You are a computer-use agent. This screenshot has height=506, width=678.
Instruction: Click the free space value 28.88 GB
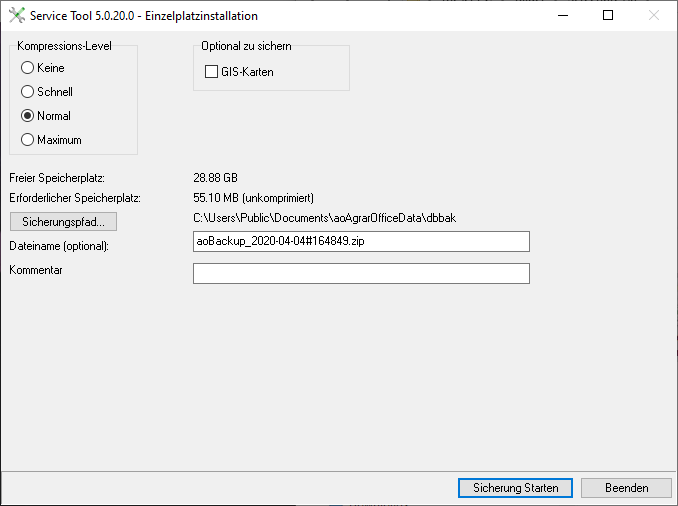point(215,178)
